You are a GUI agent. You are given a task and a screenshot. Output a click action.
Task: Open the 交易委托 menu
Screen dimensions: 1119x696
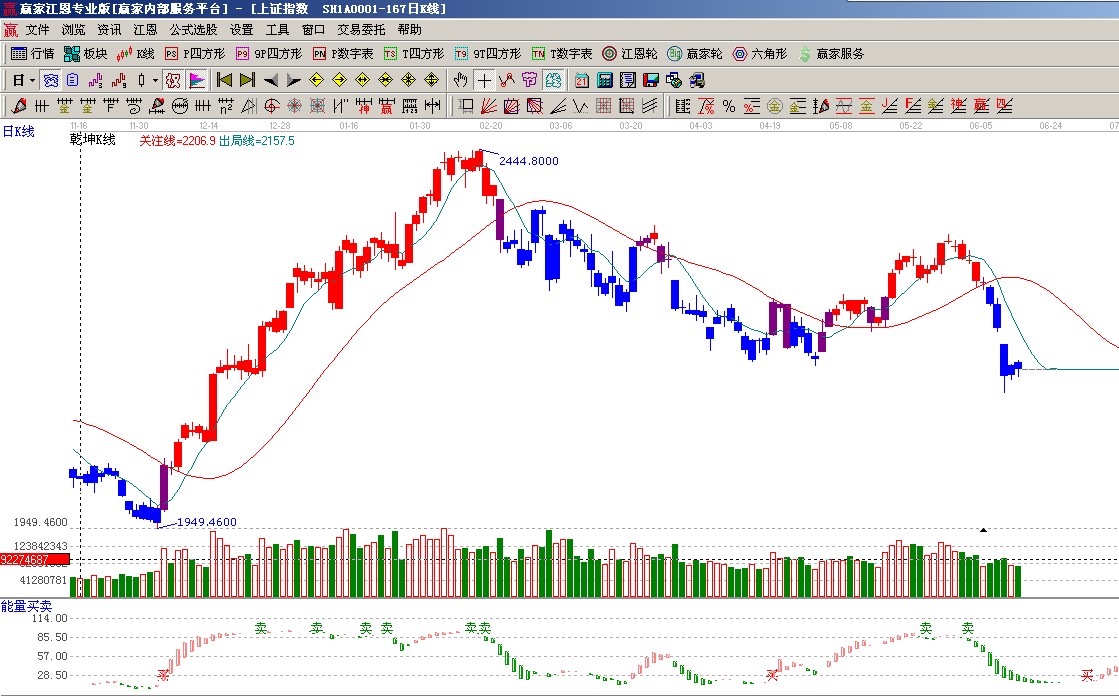click(360, 30)
